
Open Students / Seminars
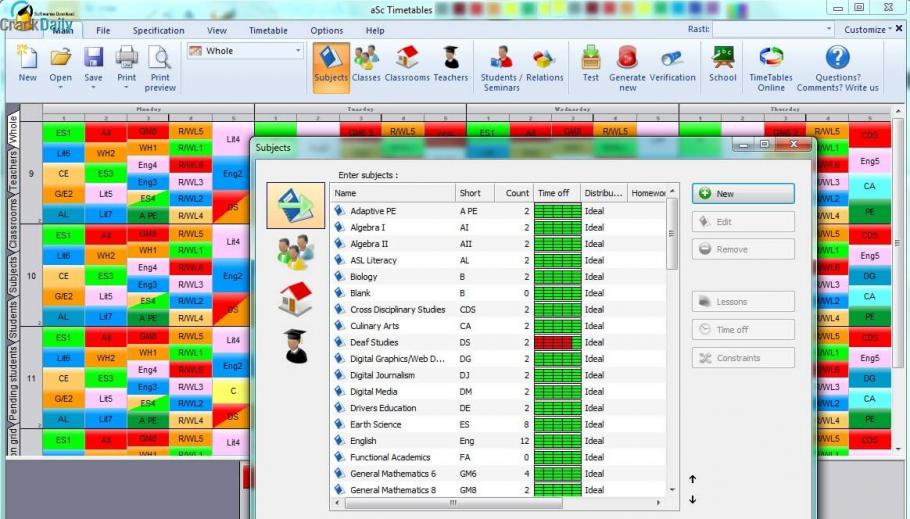[x=501, y=69]
